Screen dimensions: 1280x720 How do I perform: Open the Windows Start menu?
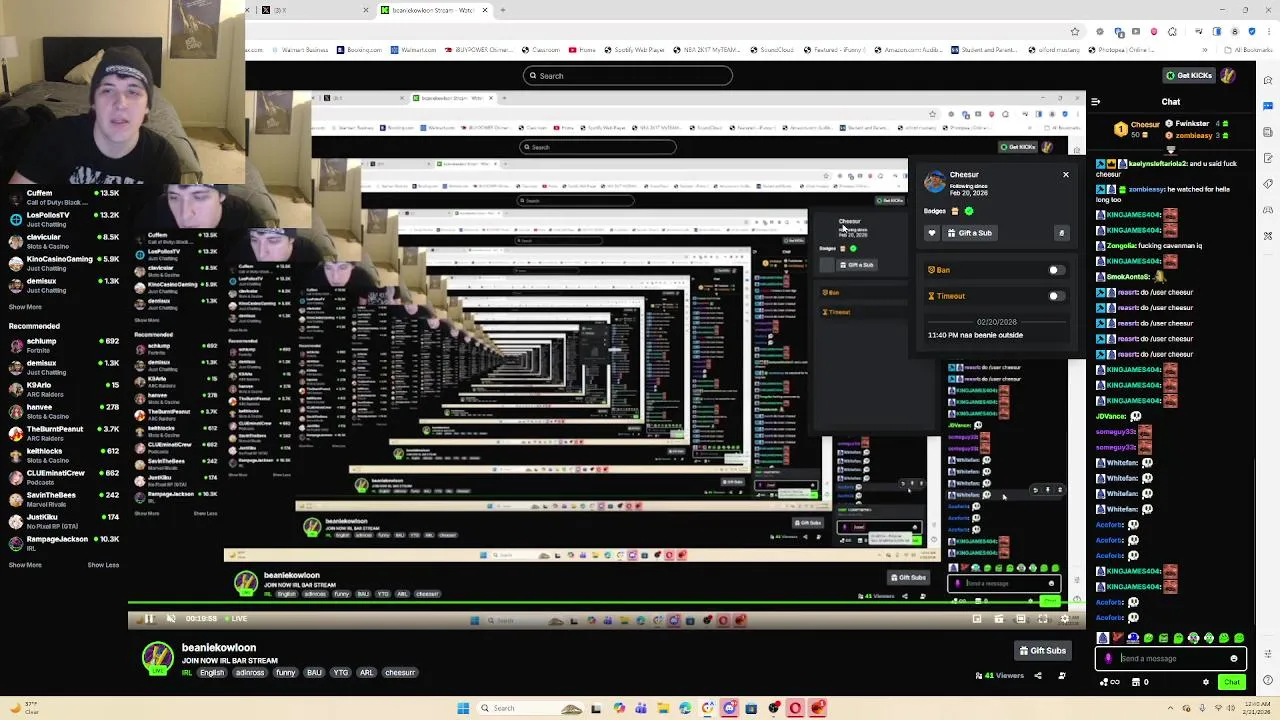[463, 708]
